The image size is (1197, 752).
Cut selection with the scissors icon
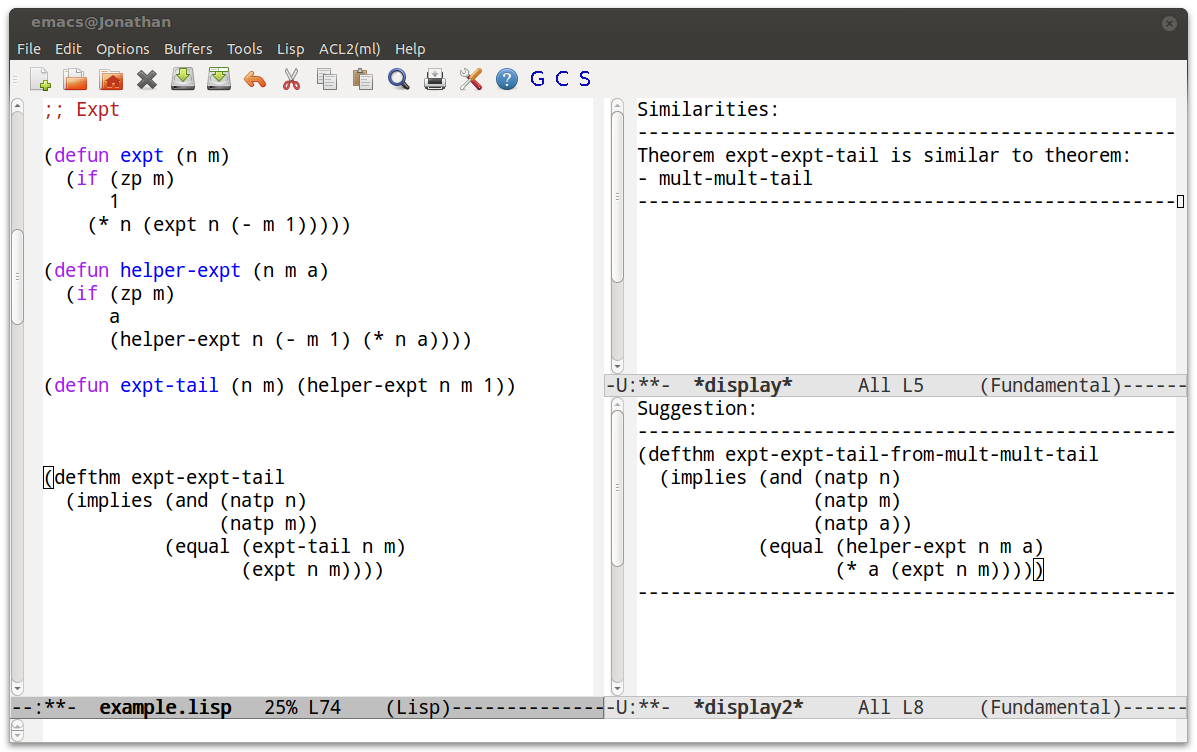[291, 79]
